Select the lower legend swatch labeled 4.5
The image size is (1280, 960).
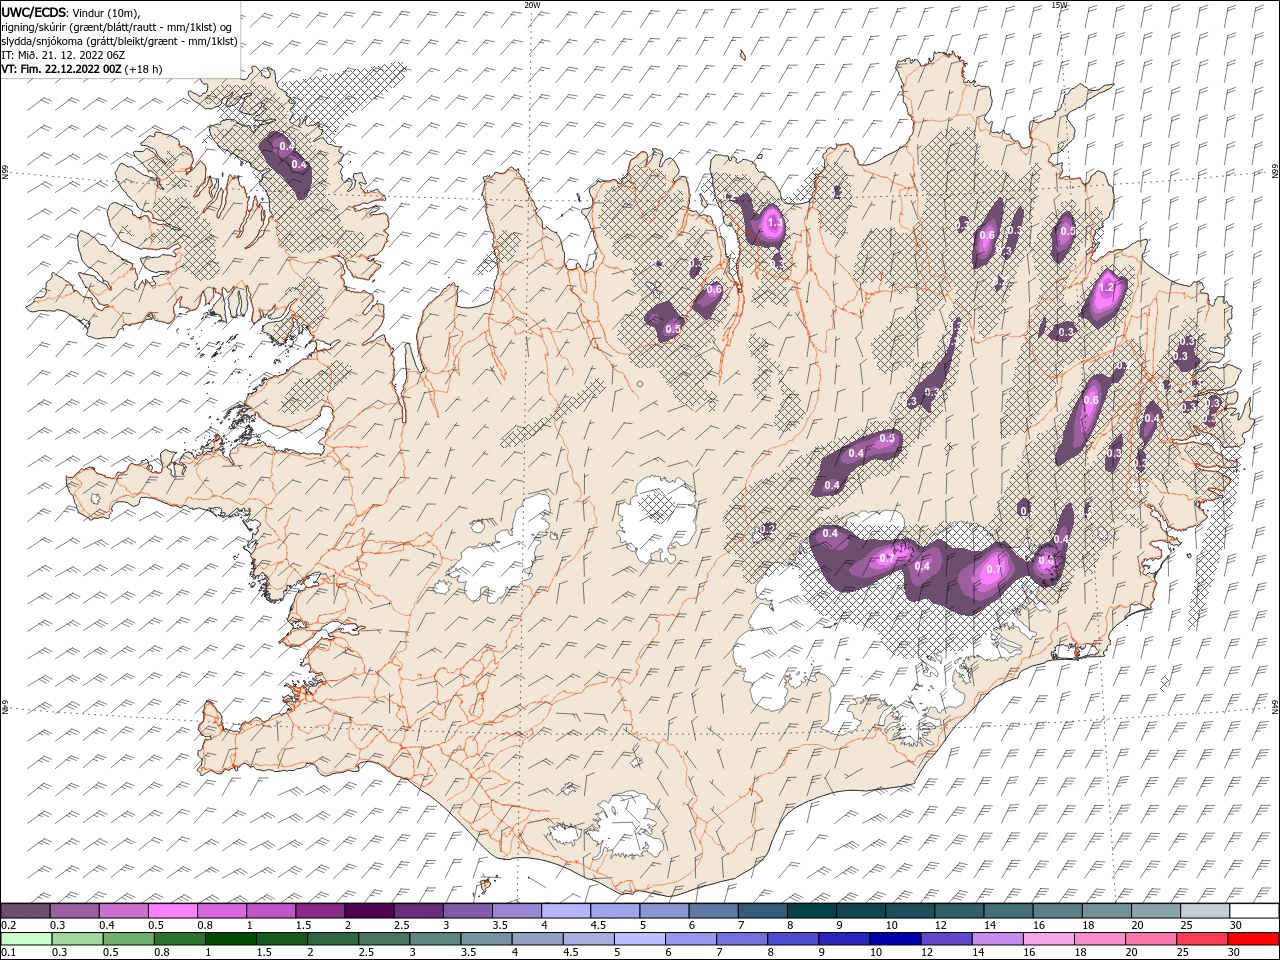pyautogui.click(x=588, y=939)
